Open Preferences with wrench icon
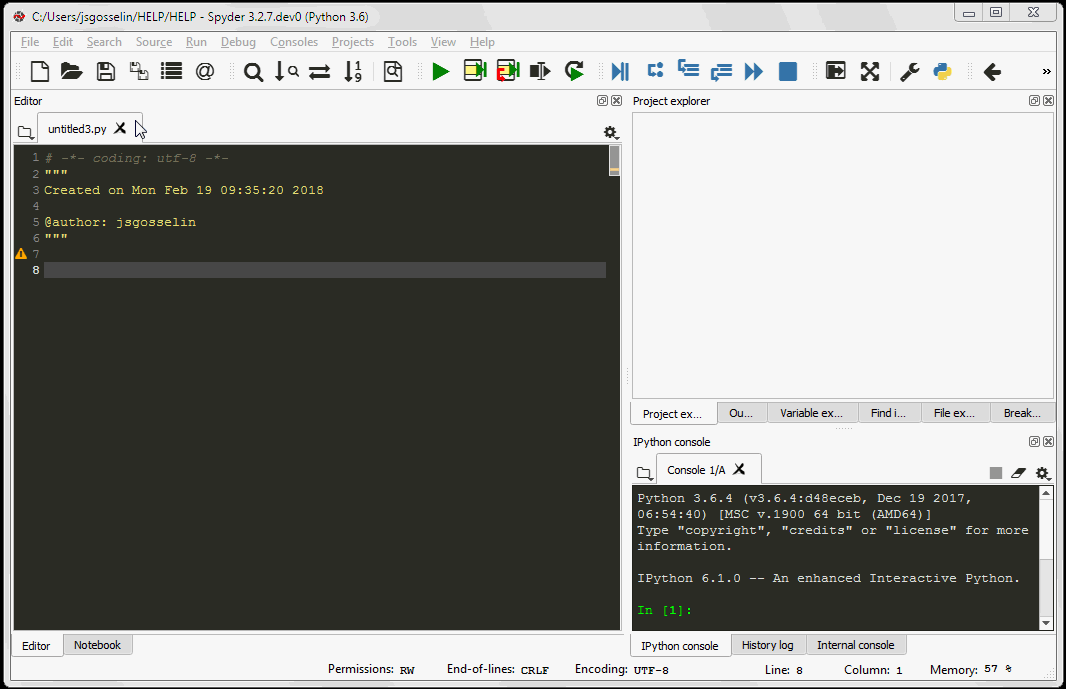Screen dimensions: 1066x689 point(910,71)
